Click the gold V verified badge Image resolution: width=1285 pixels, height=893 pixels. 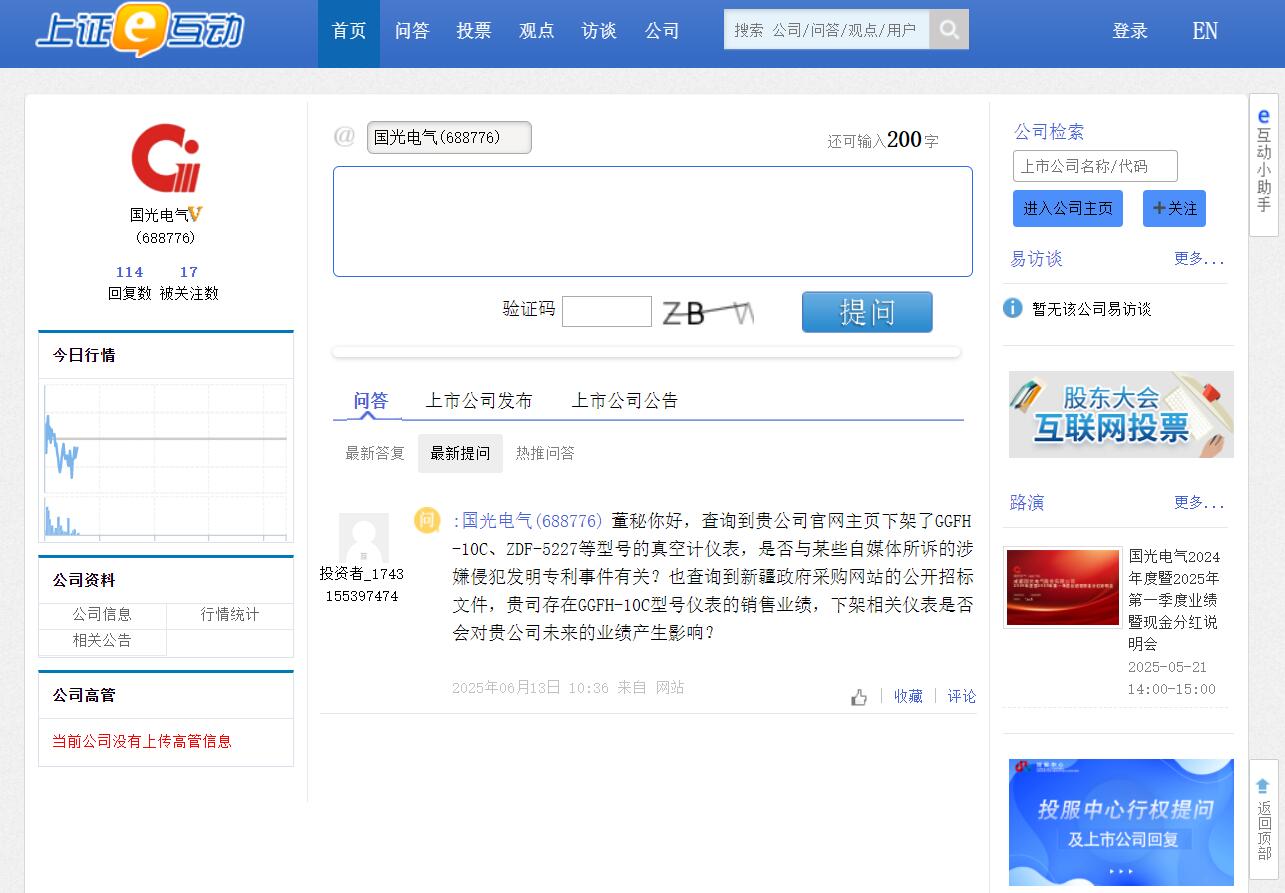pos(196,214)
